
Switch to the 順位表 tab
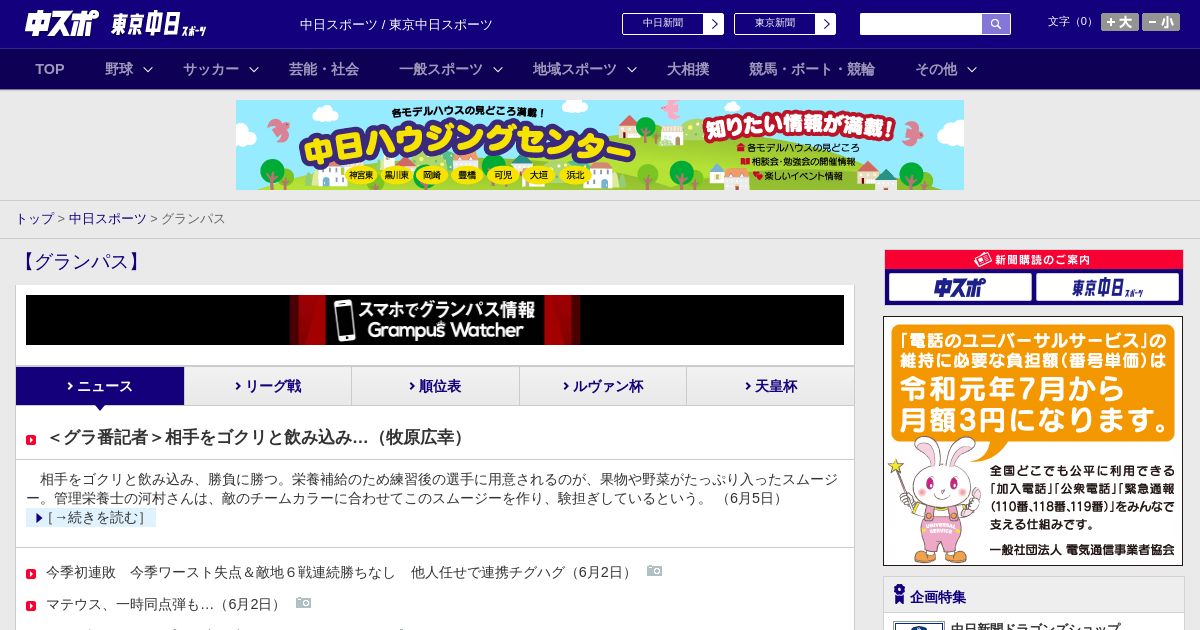pos(435,386)
